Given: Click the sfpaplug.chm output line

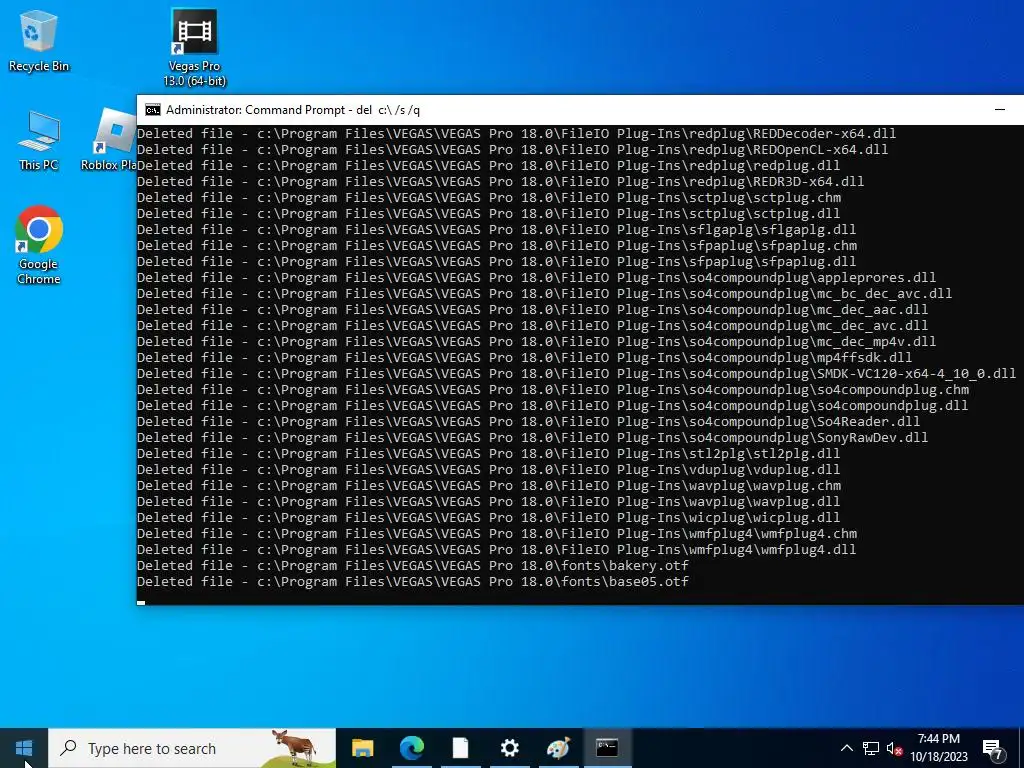Looking at the screenshot, I should click(x=496, y=246).
